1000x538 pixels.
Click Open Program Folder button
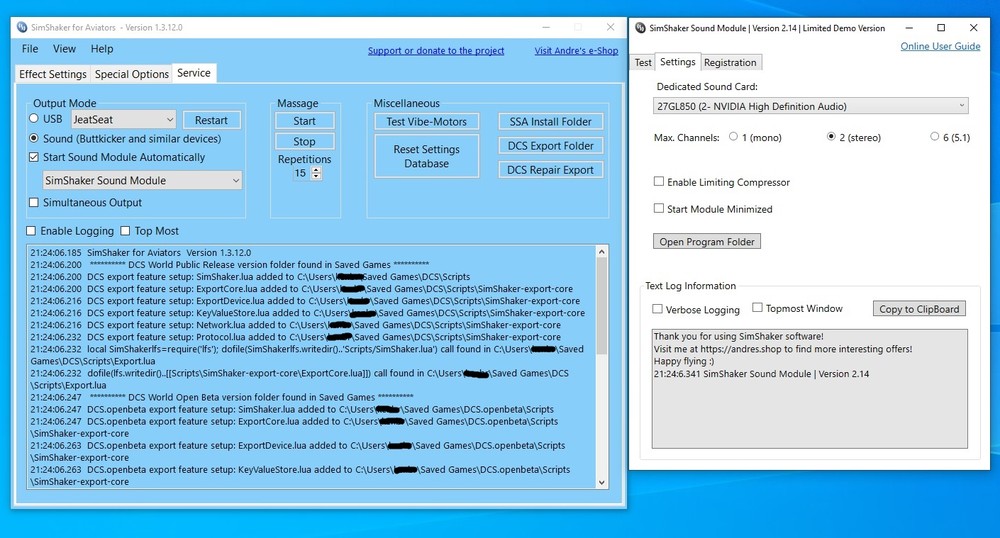[707, 242]
